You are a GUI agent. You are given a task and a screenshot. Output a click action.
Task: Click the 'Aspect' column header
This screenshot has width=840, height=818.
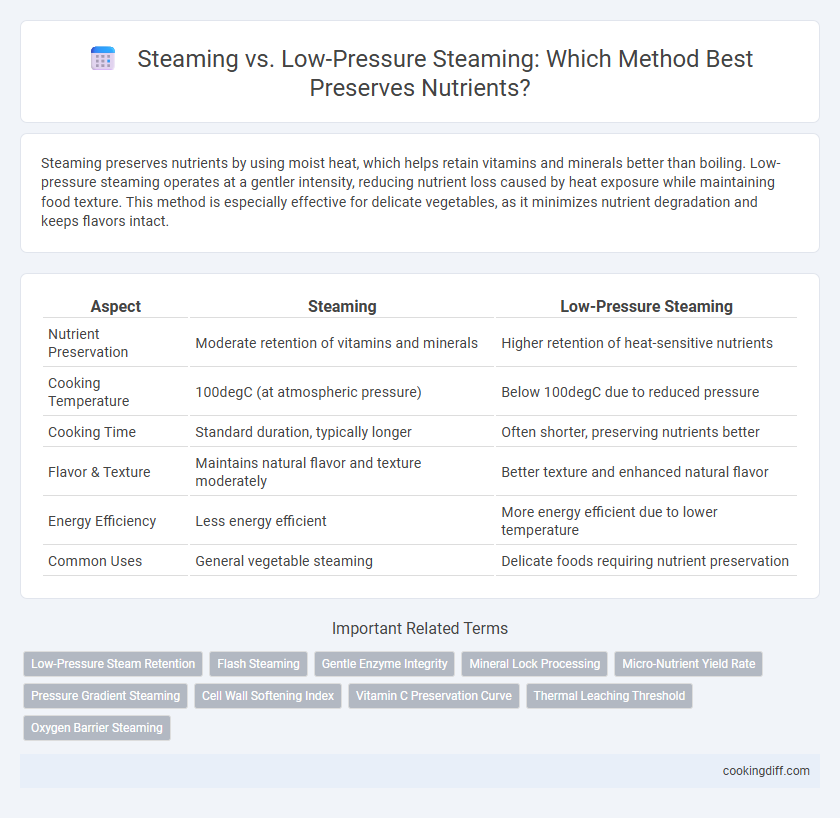116,306
